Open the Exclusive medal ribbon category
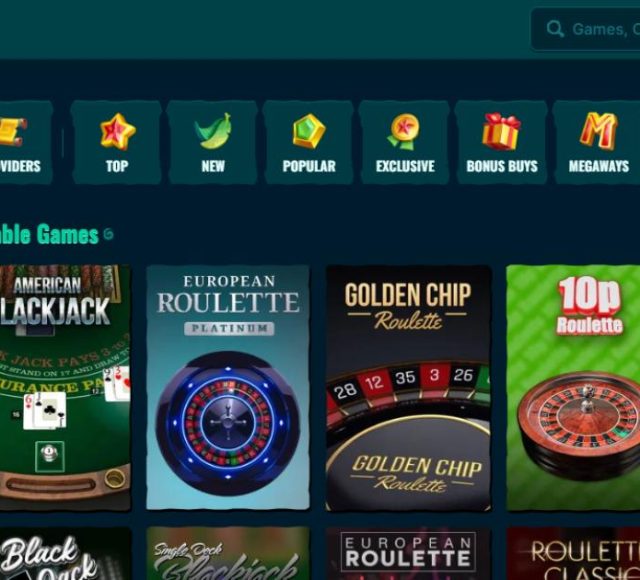 click(404, 131)
